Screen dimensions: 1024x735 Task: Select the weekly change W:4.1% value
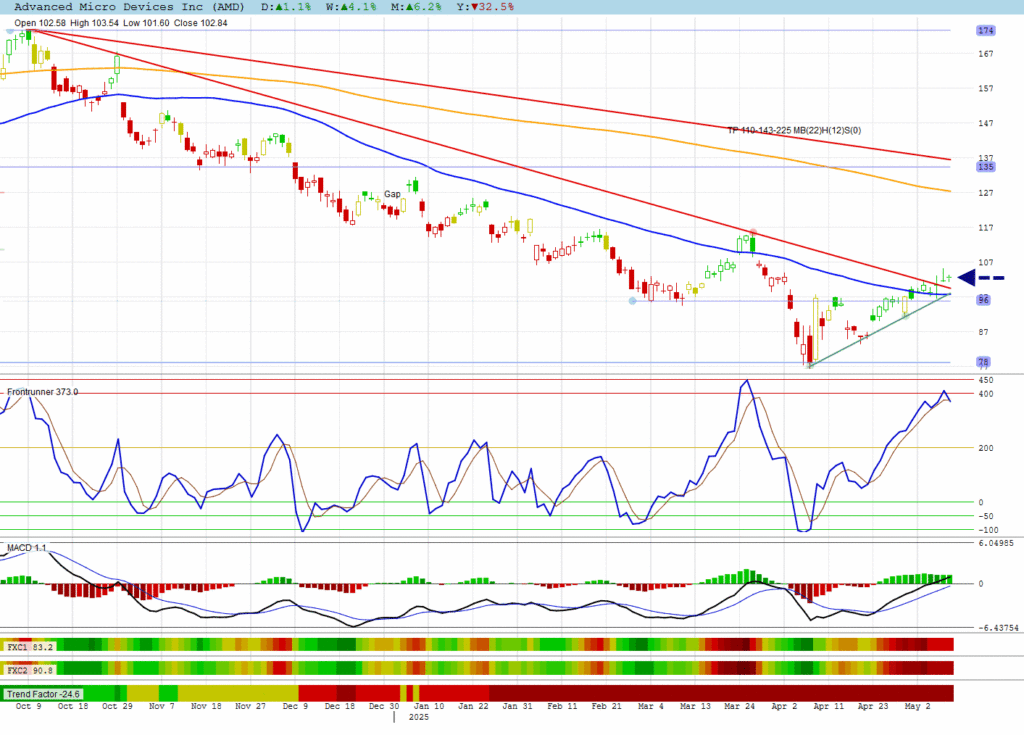tap(351, 7)
